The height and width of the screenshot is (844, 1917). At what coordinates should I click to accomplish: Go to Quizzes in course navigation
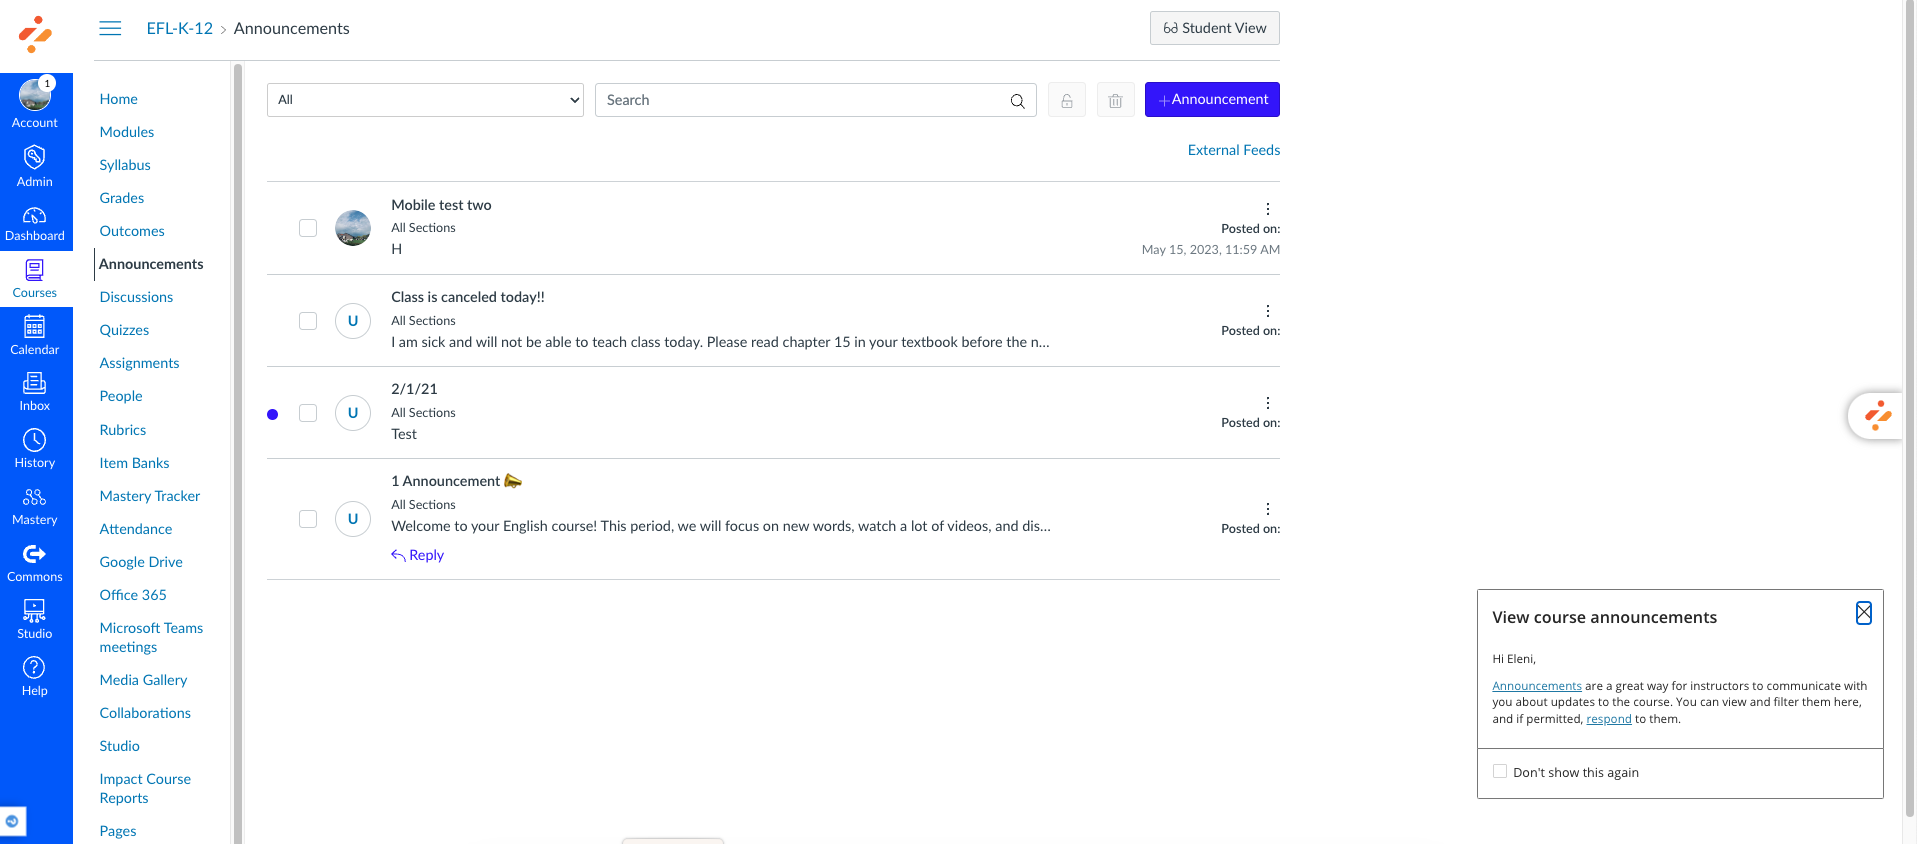point(124,330)
